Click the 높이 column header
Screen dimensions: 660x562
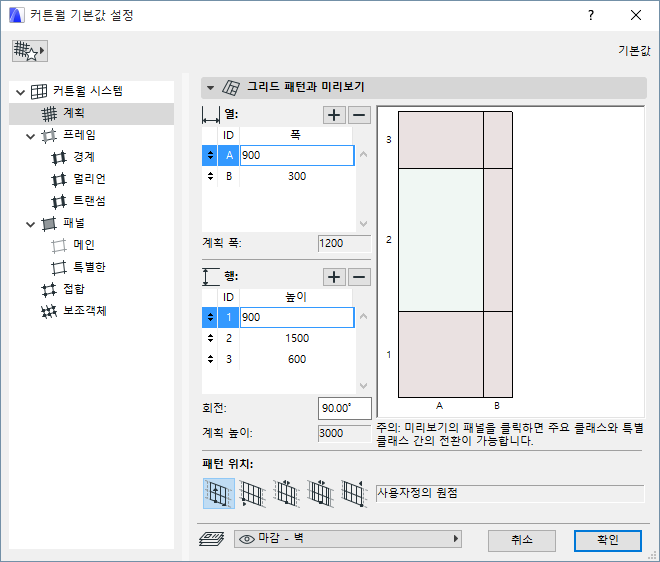pos(295,297)
